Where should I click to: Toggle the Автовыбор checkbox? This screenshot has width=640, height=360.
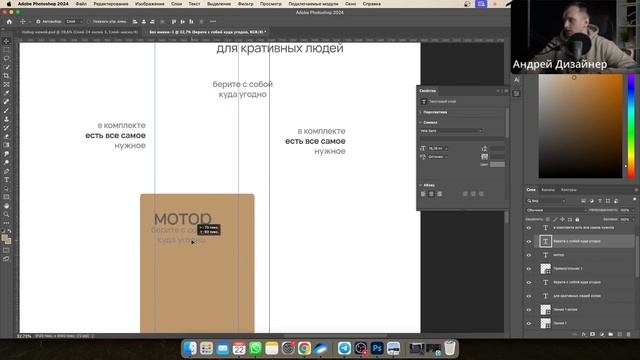(x=38, y=22)
